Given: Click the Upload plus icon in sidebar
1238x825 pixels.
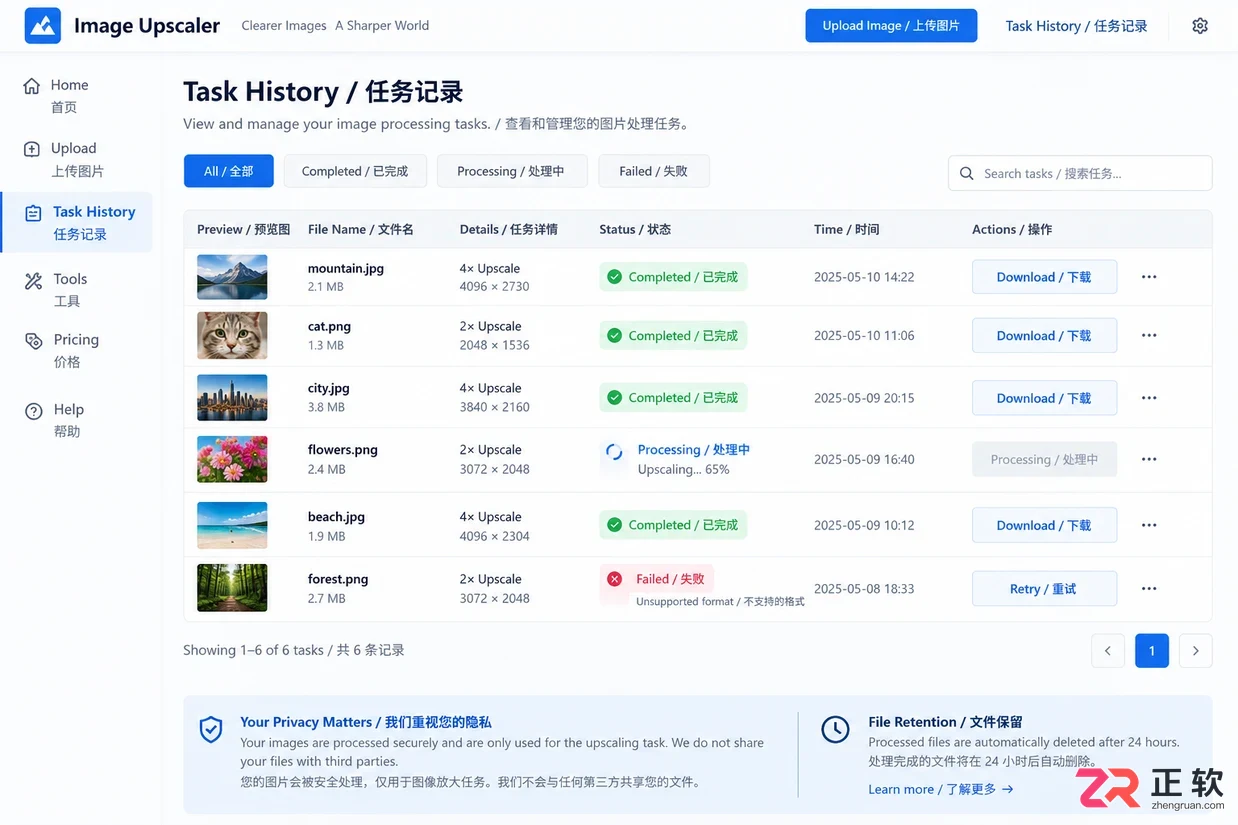Looking at the screenshot, I should pyautogui.click(x=32, y=149).
